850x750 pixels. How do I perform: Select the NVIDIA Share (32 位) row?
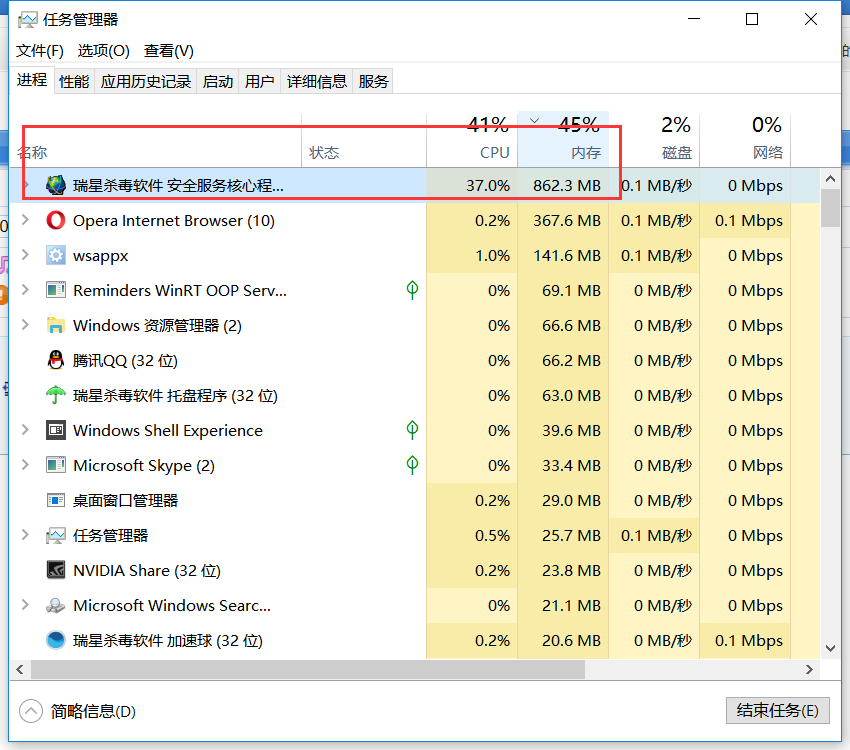tap(415, 570)
